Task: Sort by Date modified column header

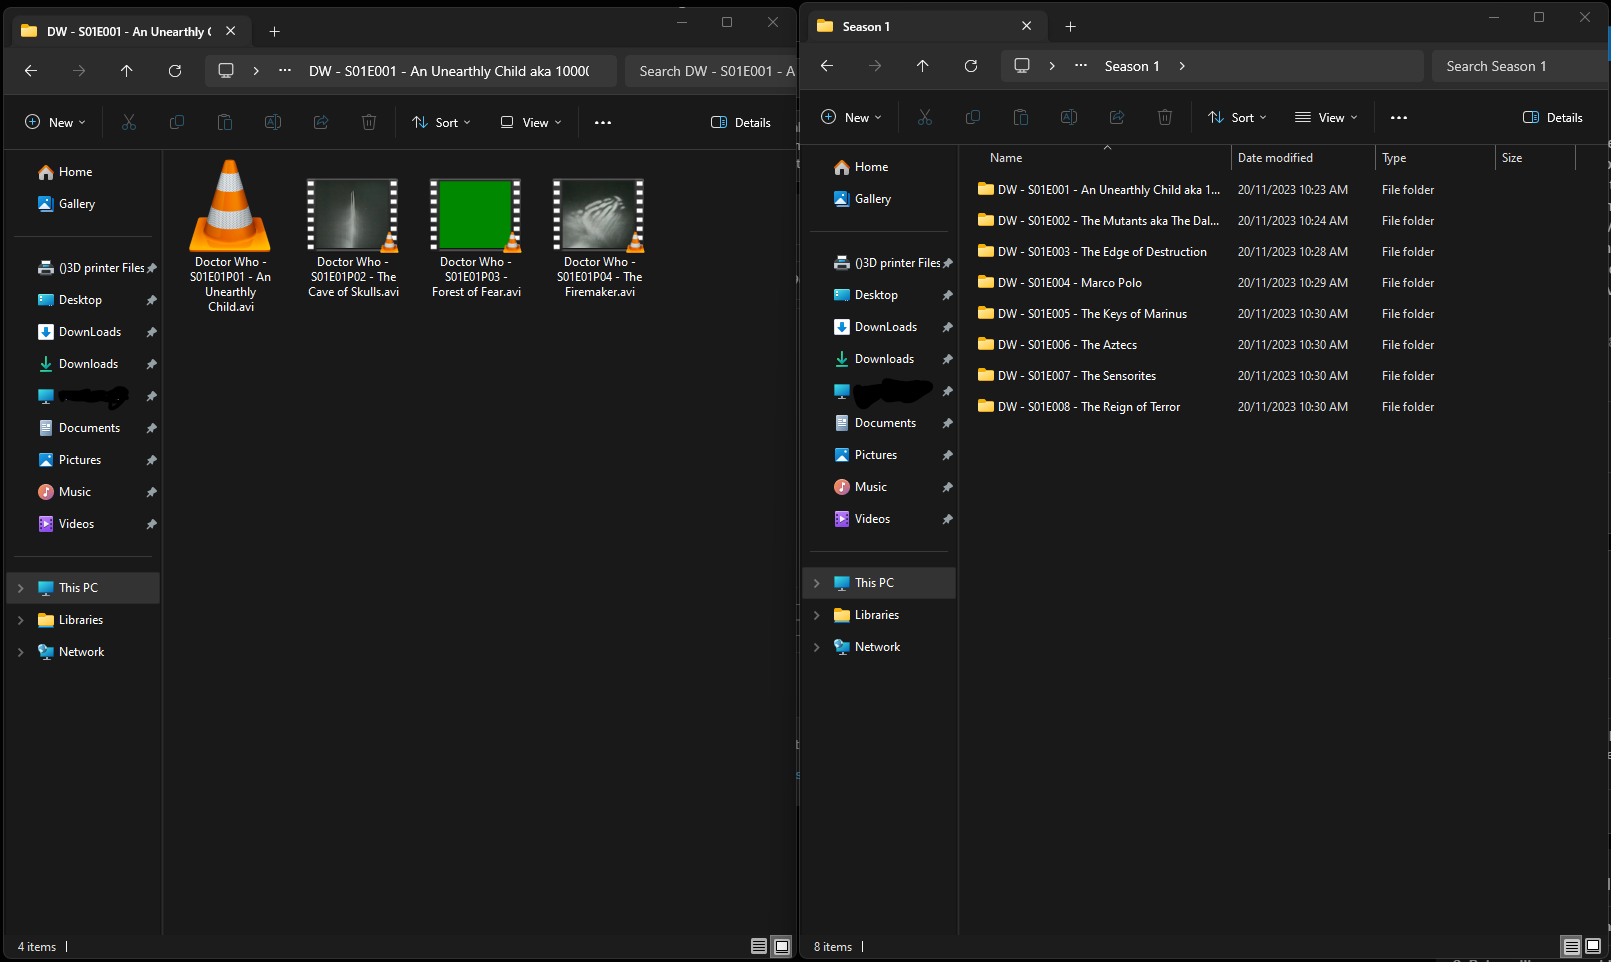Action: (x=1275, y=158)
